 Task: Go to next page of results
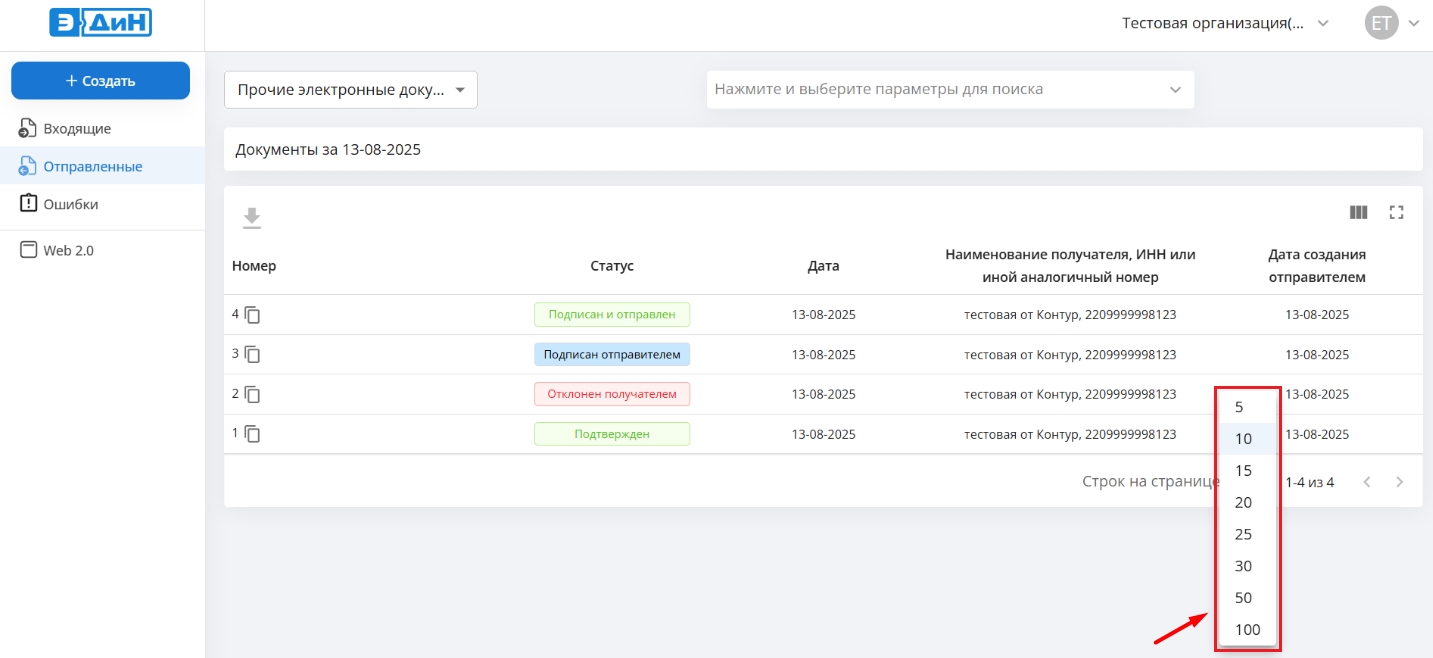1399,482
